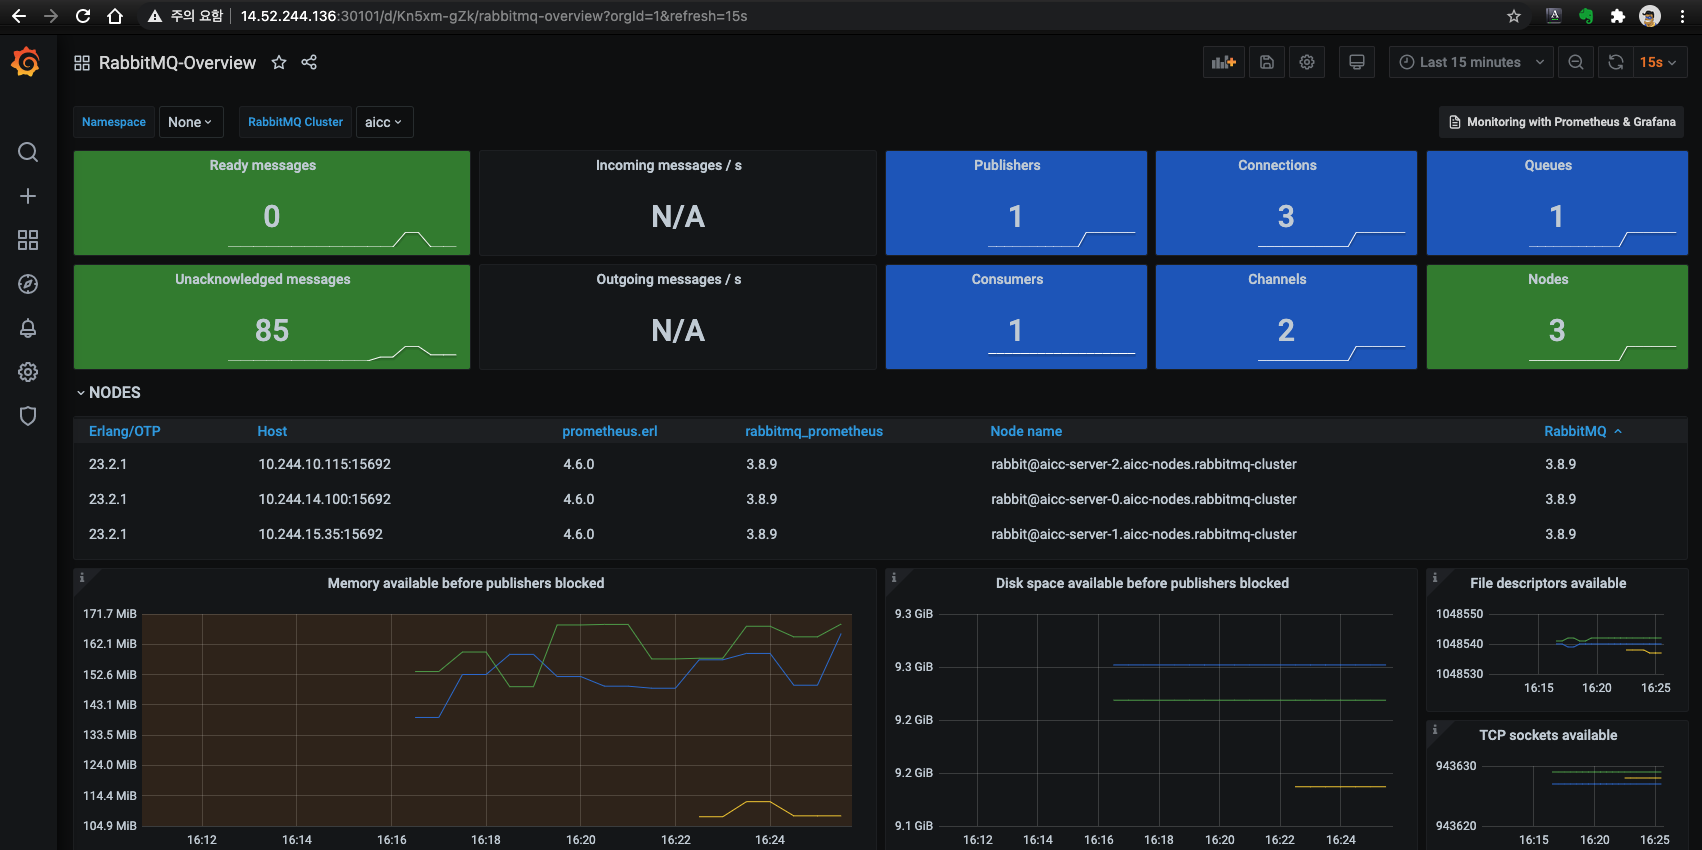Click the browser address bar URL
Viewport: 1702px width, 850px height.
(x=494, y=16)
